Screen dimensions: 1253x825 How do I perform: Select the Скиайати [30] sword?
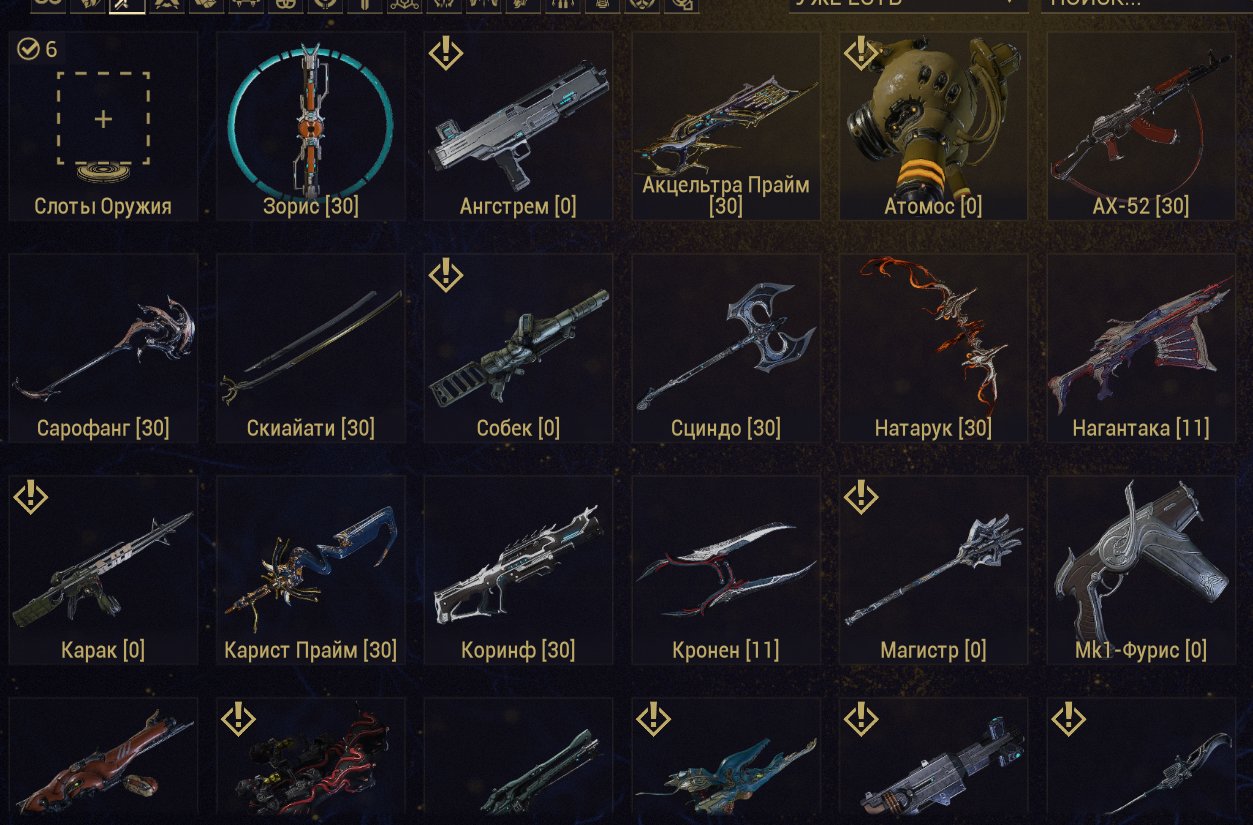310,348
